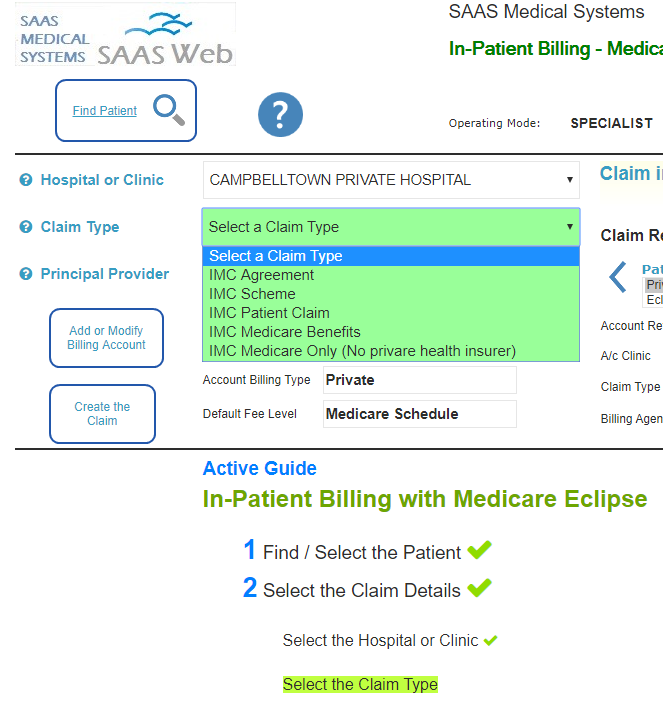Viewport: 663px width, 706px height.
Task: Click the magnifying glass search icon
Action: click(169, 110)
